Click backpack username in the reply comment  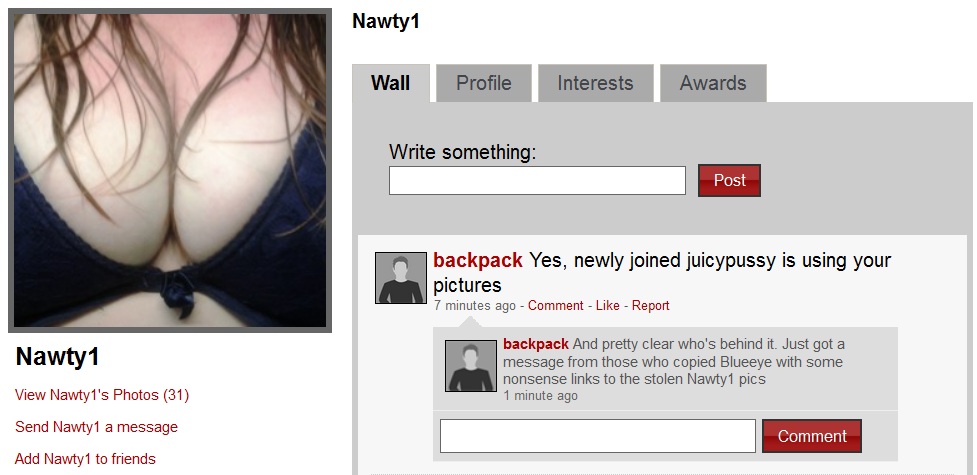(536, 344)
